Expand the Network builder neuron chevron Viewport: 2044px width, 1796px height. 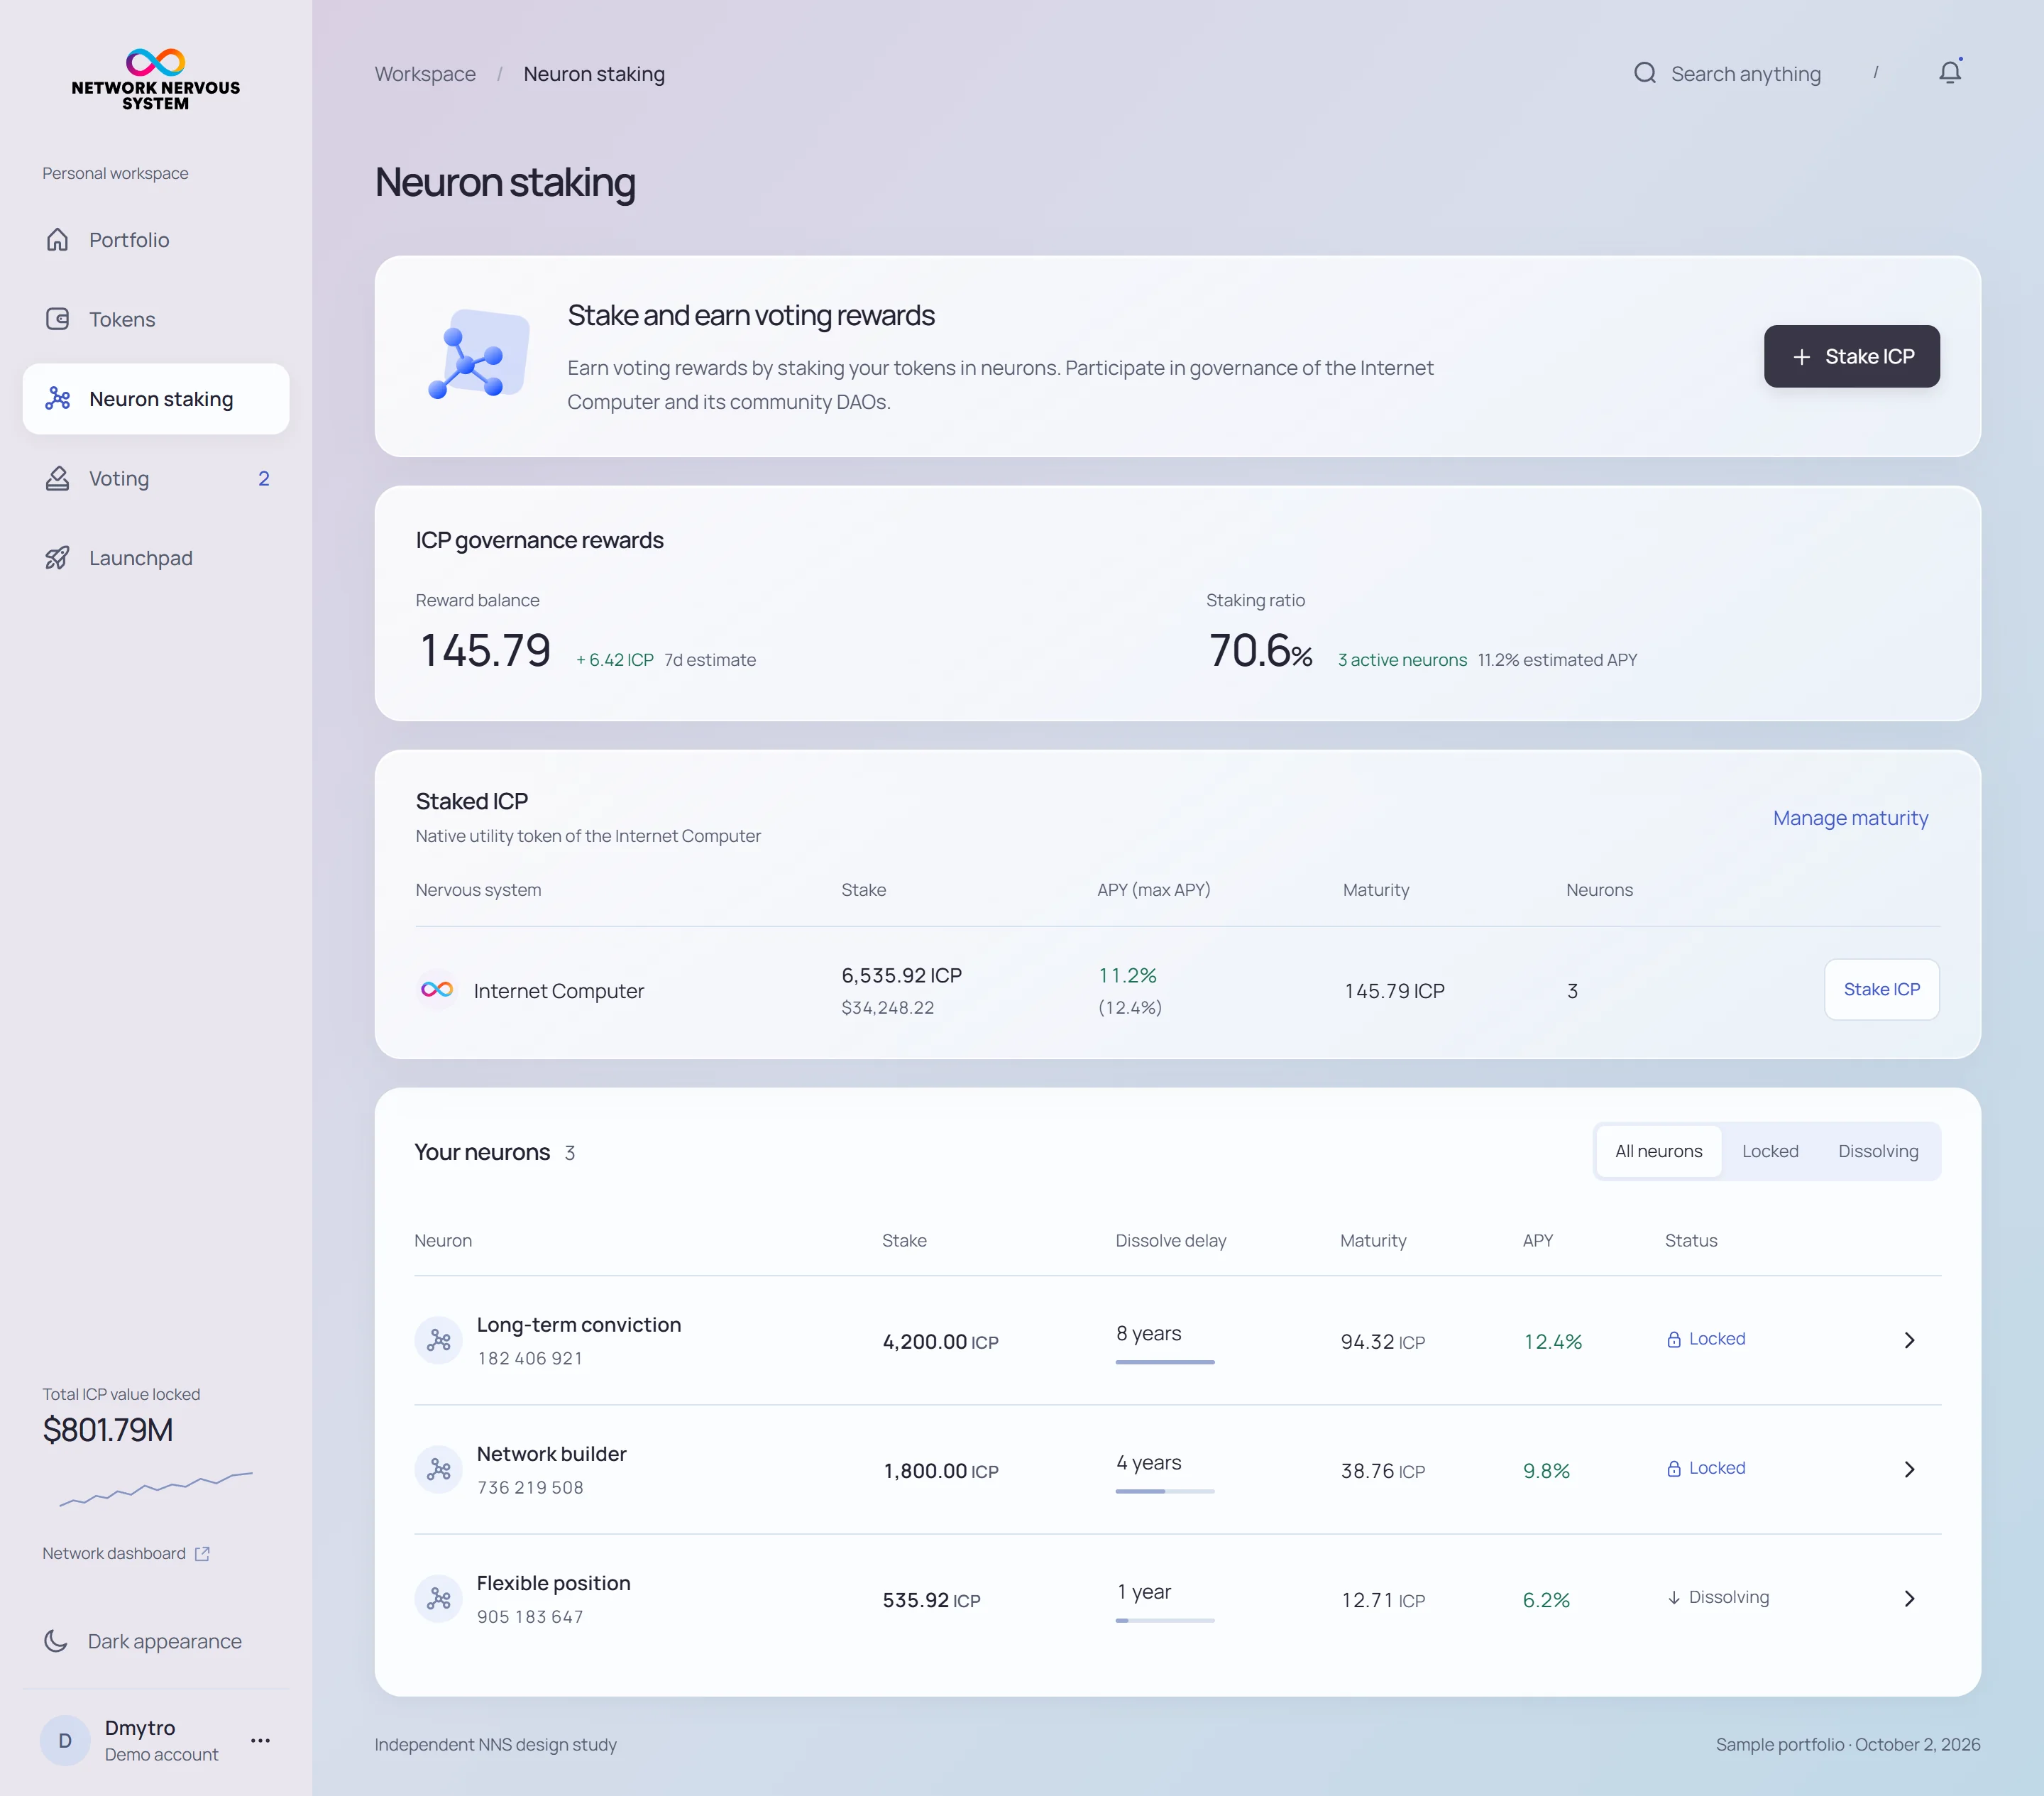click(1909, 1469)
